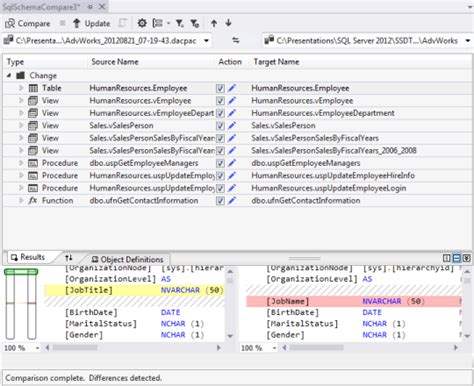Screen dimensions: 474x386
Task: Uncheck the vEmployeeDepartment view checkbox
Action: [x=220, y=113]
